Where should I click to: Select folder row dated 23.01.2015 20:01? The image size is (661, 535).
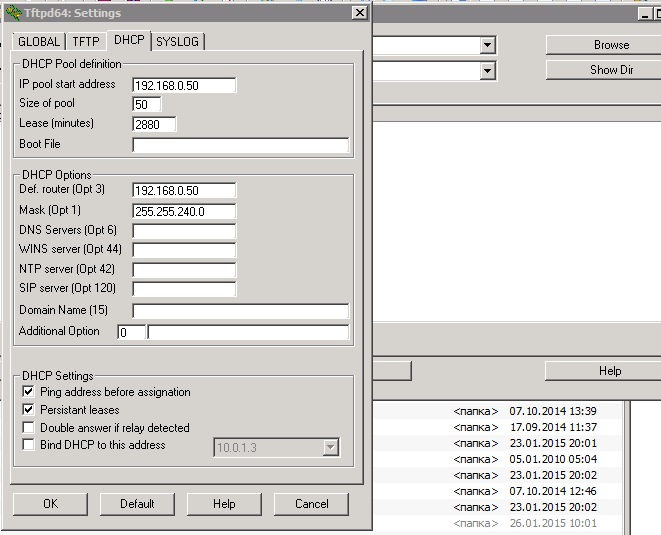tap(497, 443)
